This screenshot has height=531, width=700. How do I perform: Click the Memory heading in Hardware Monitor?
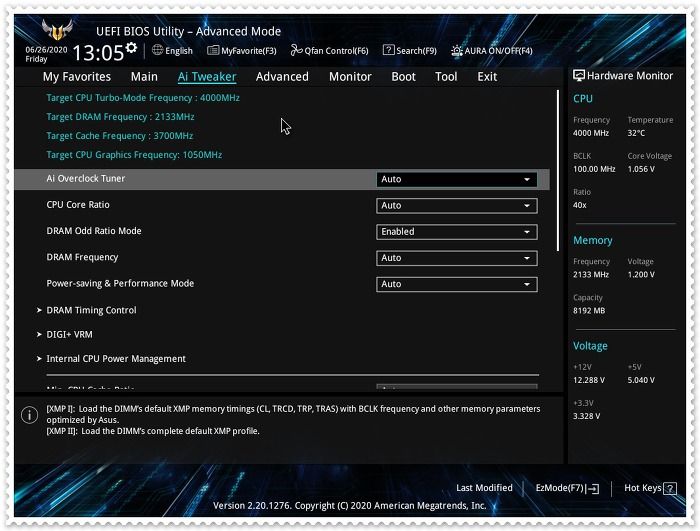point(592,241)
